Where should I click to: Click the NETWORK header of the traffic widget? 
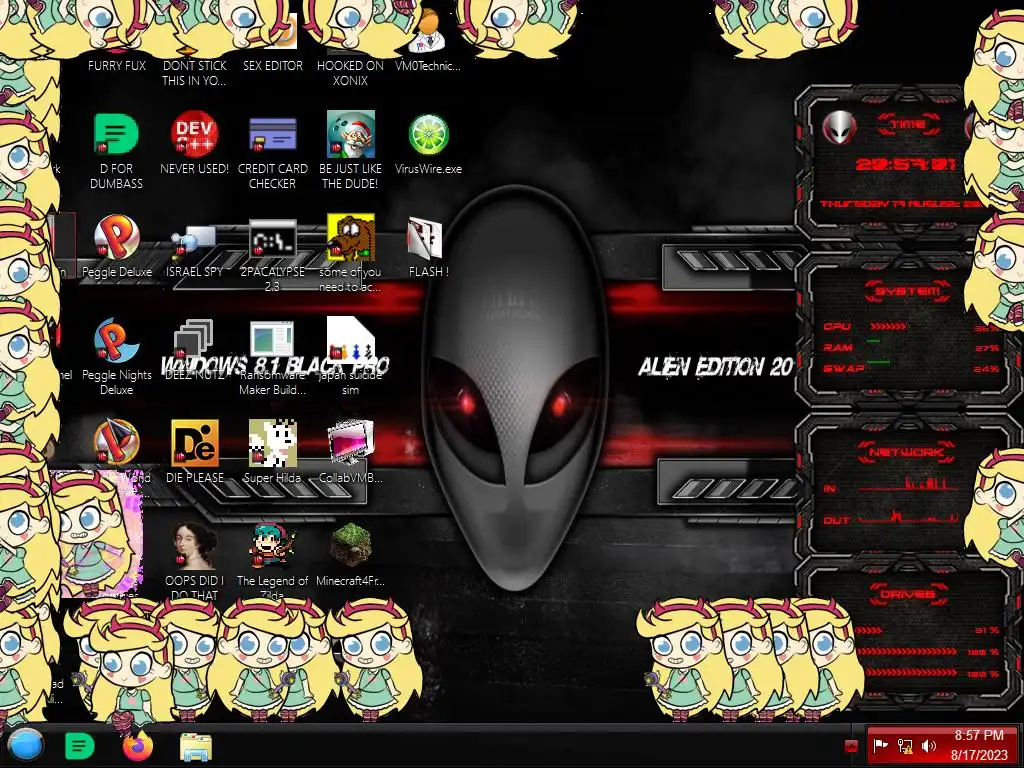[x=906, y=452]
